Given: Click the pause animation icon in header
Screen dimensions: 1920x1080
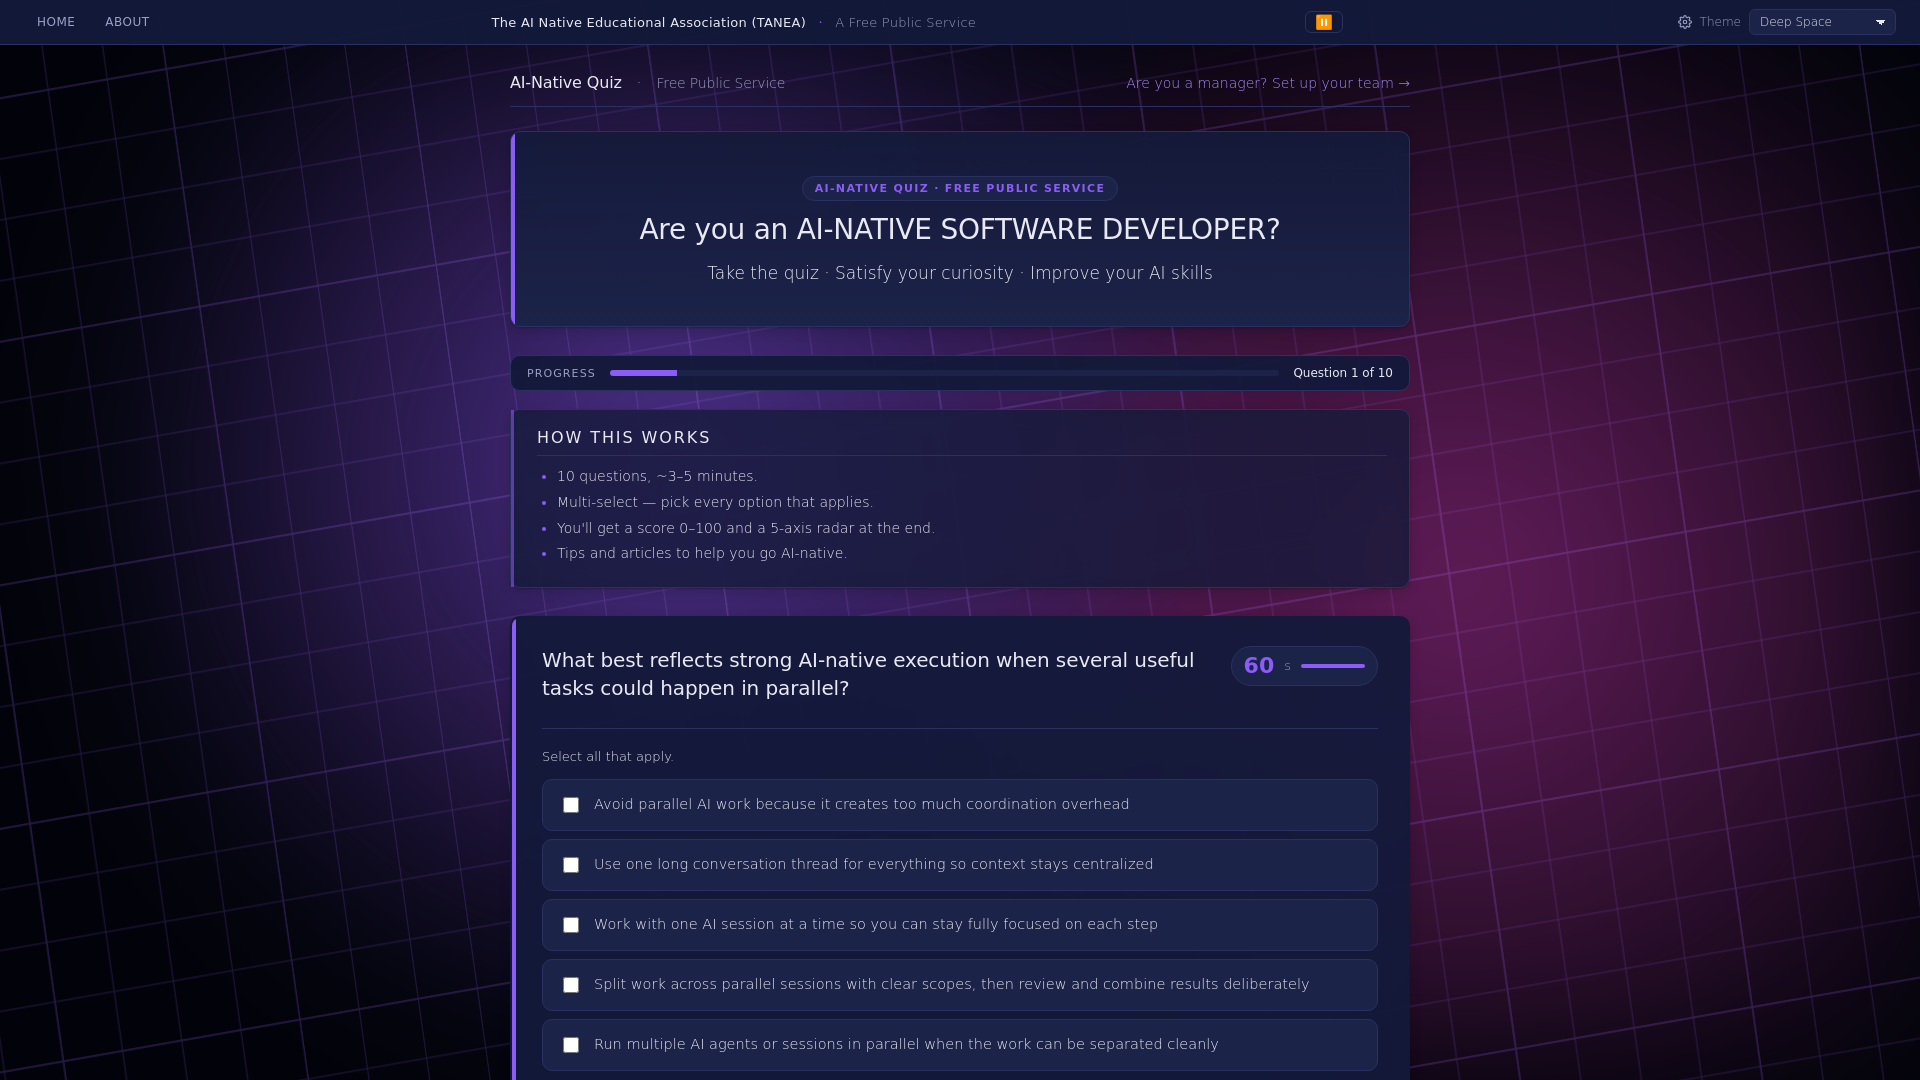Looking at the screenshot, I should pos(1323,22).
